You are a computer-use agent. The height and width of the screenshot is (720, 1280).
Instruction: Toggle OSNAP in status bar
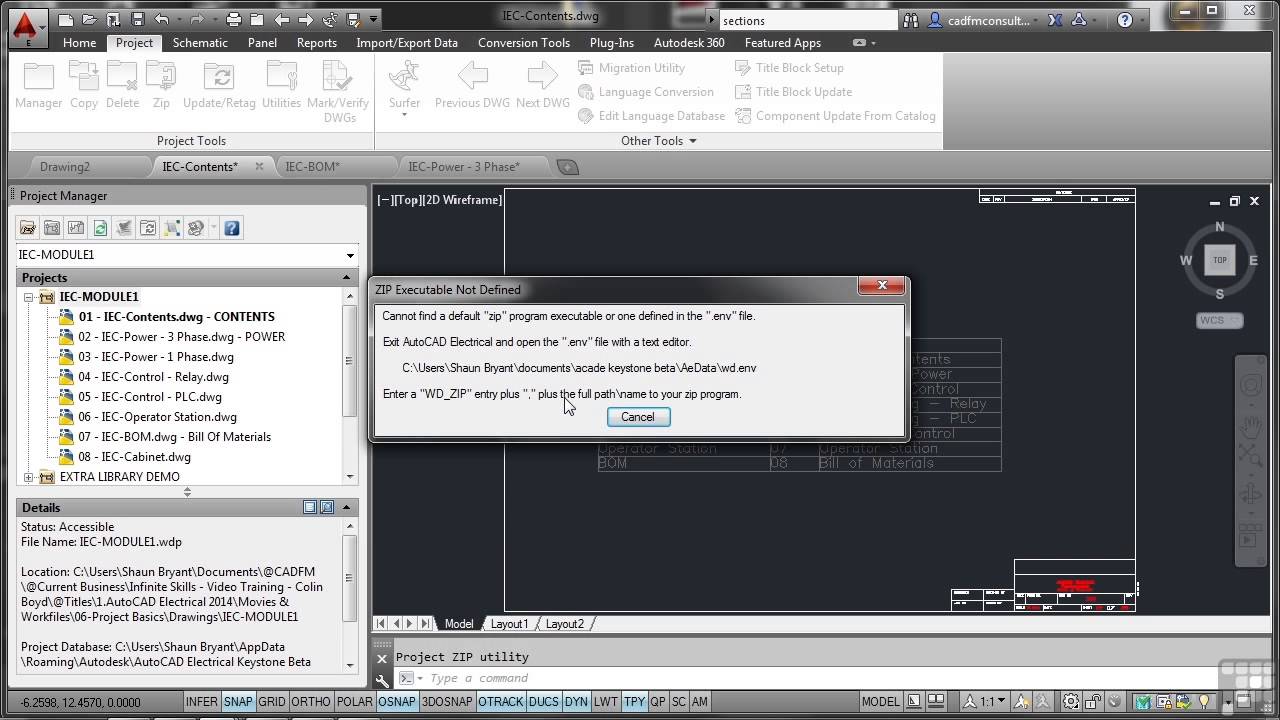[x=397, y=701]
